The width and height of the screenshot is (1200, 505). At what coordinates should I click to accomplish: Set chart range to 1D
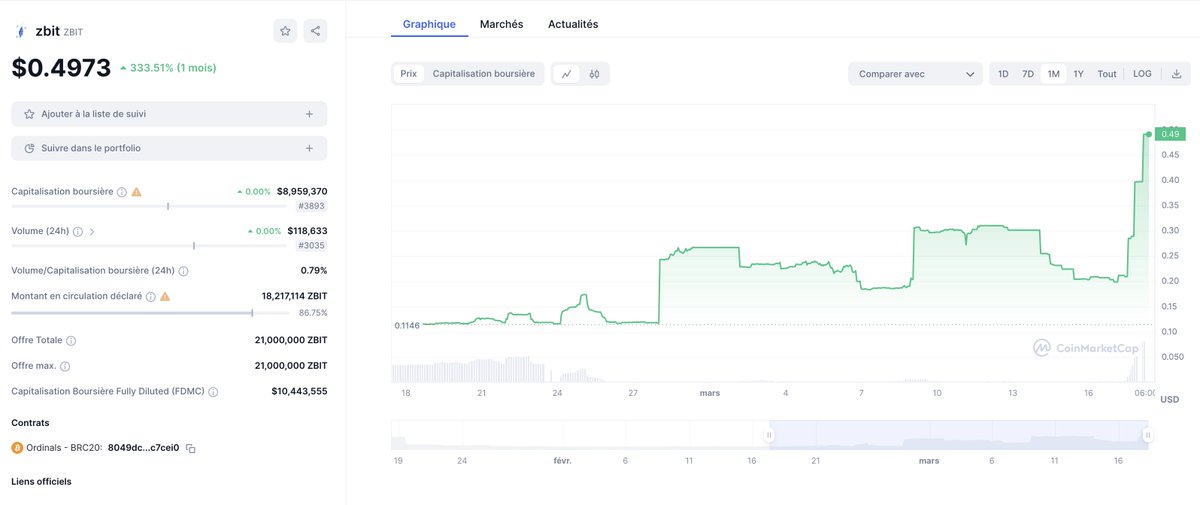pos(1003,74)
